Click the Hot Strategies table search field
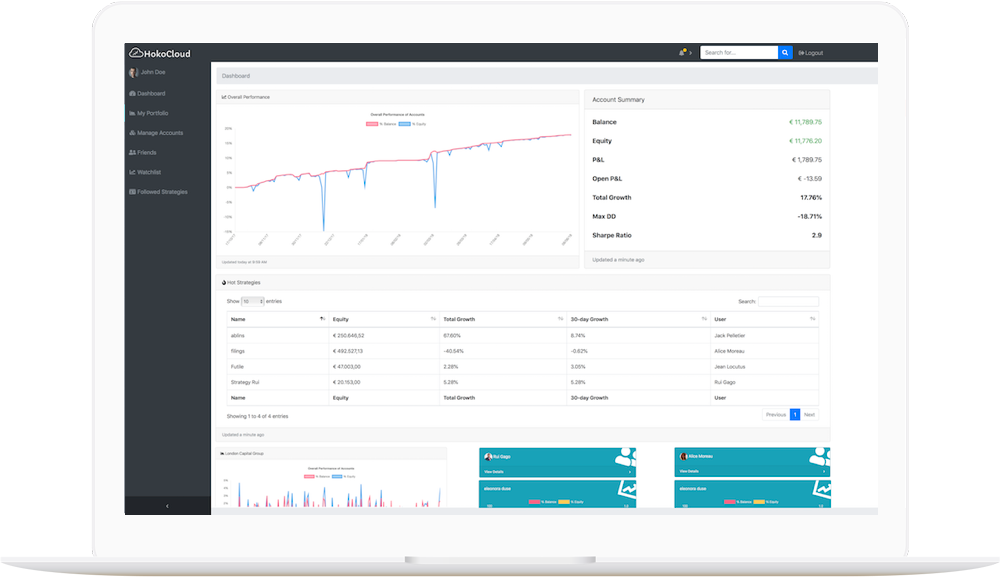This screenshot has height=577, width=1000. [788, 301]
